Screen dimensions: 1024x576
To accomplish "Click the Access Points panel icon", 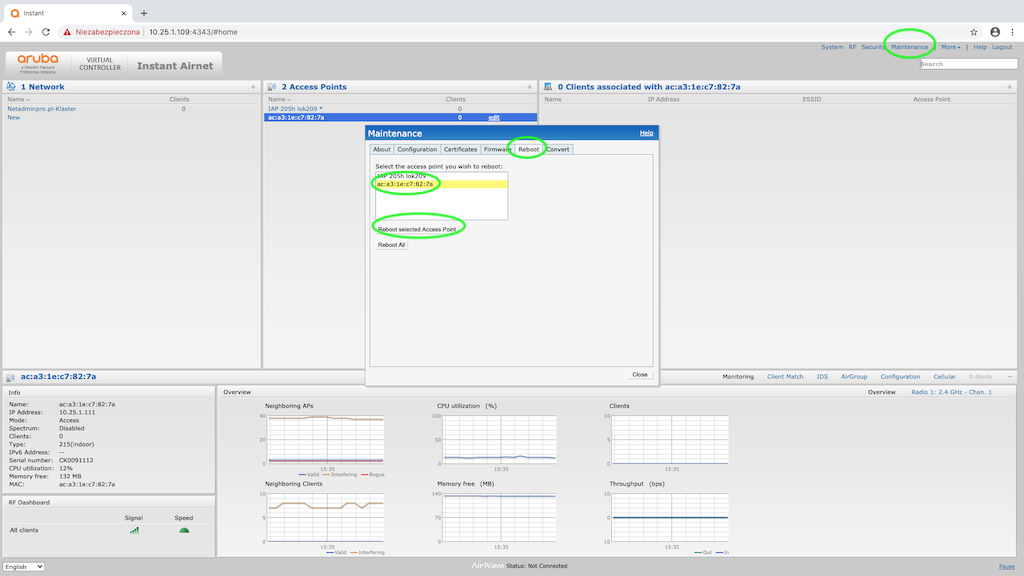I will click(x=272, y=87).
